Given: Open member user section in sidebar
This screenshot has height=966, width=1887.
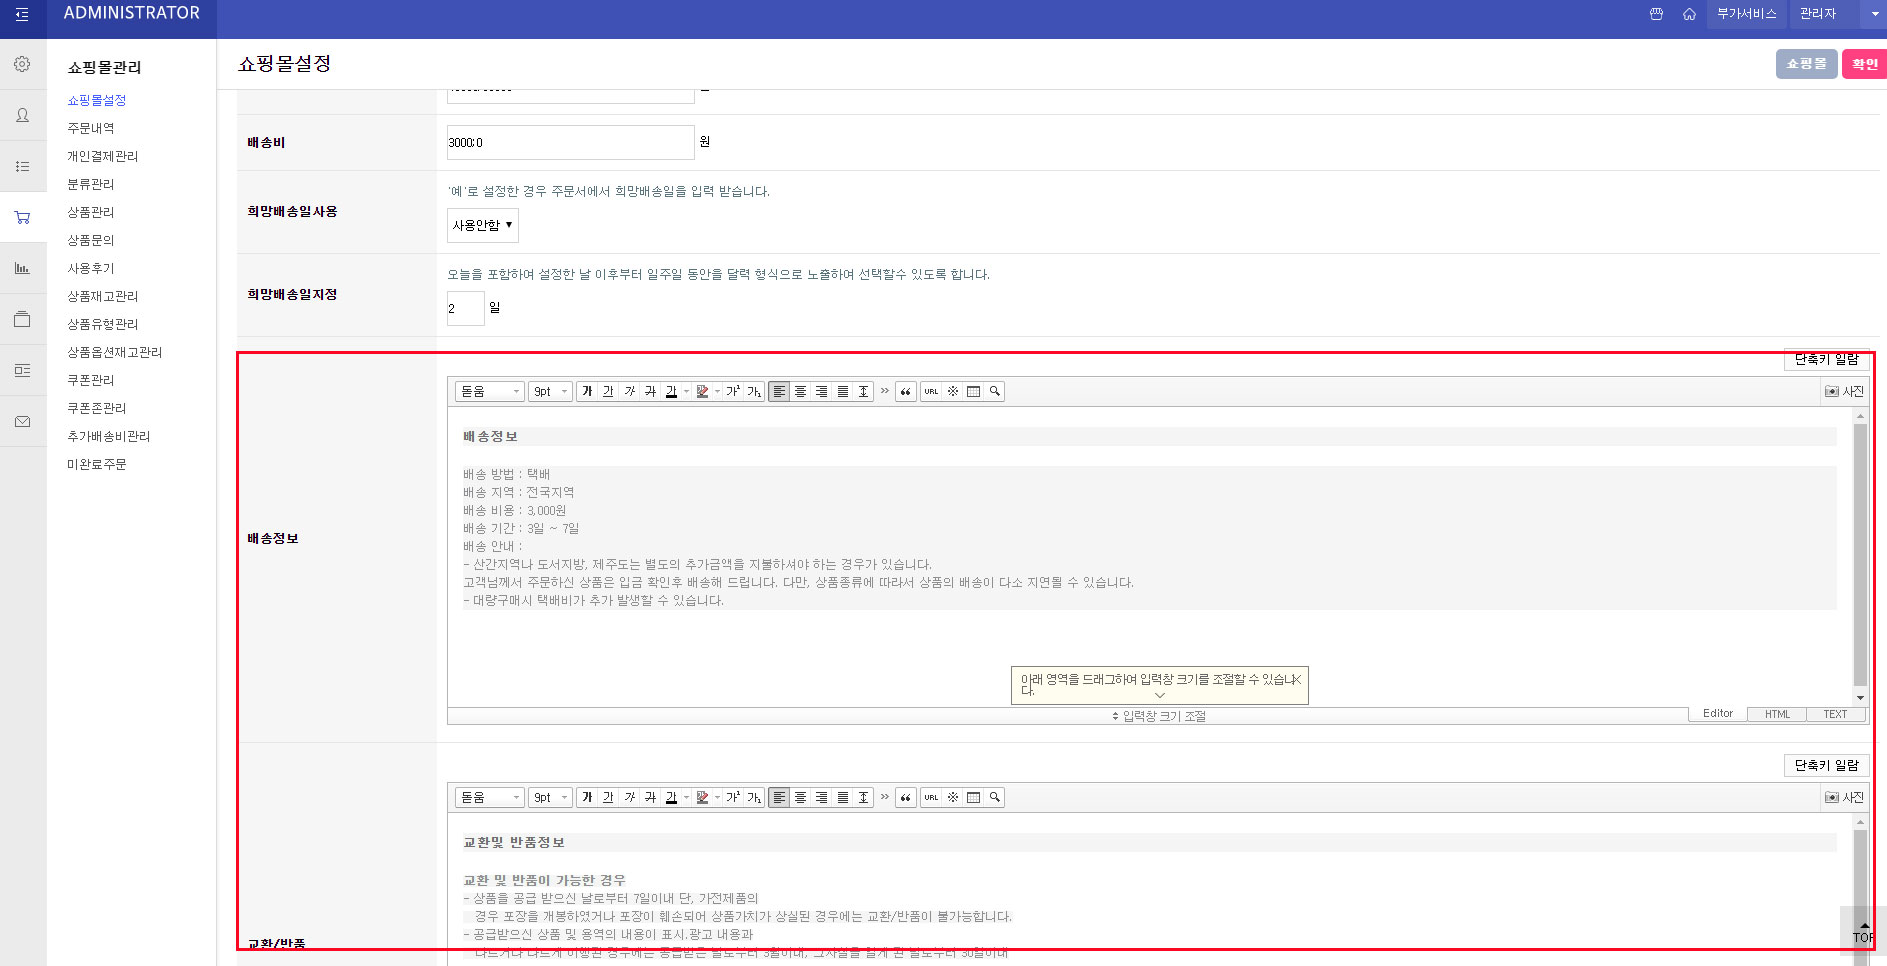Looking at the screenshot, I should click(22, 115).
